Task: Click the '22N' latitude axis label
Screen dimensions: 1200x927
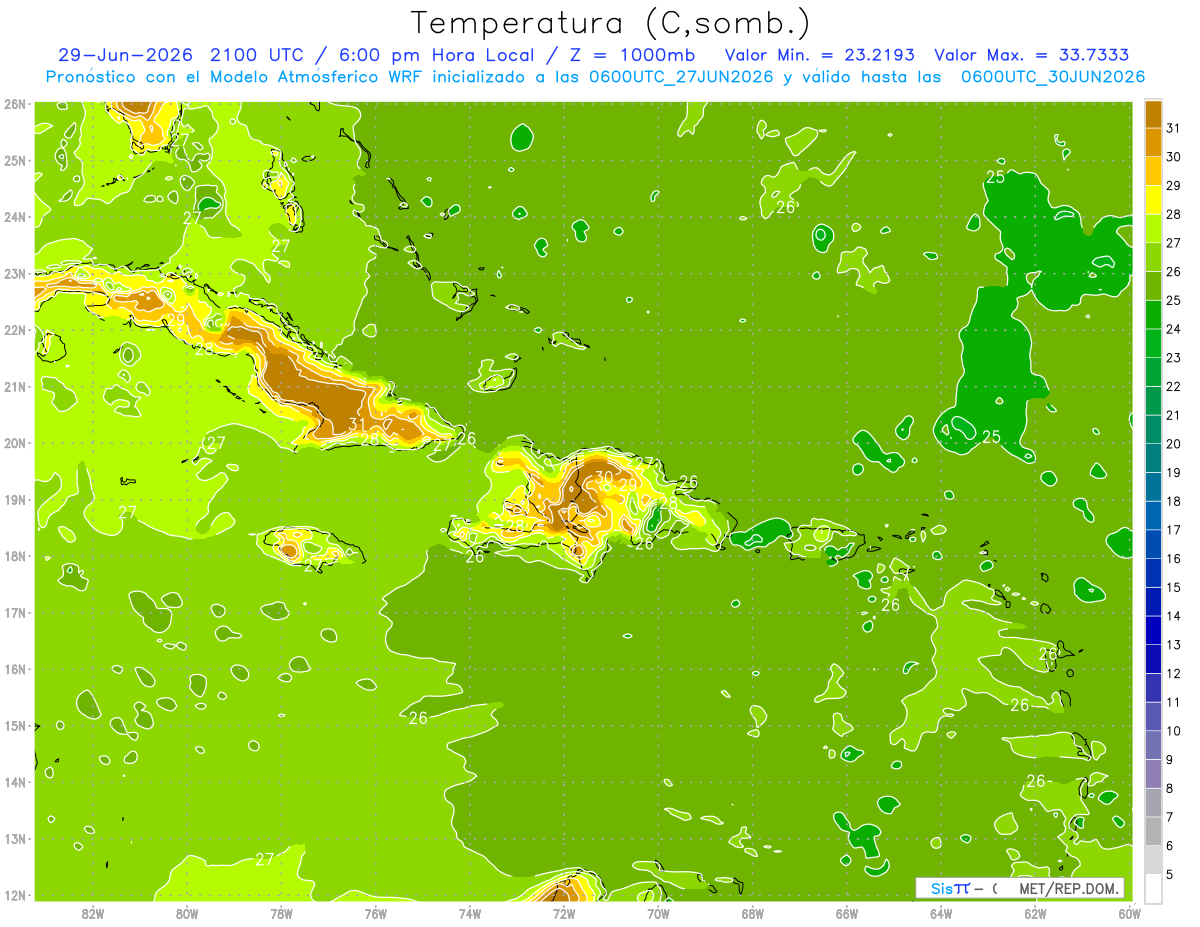Action: [16, 330]
